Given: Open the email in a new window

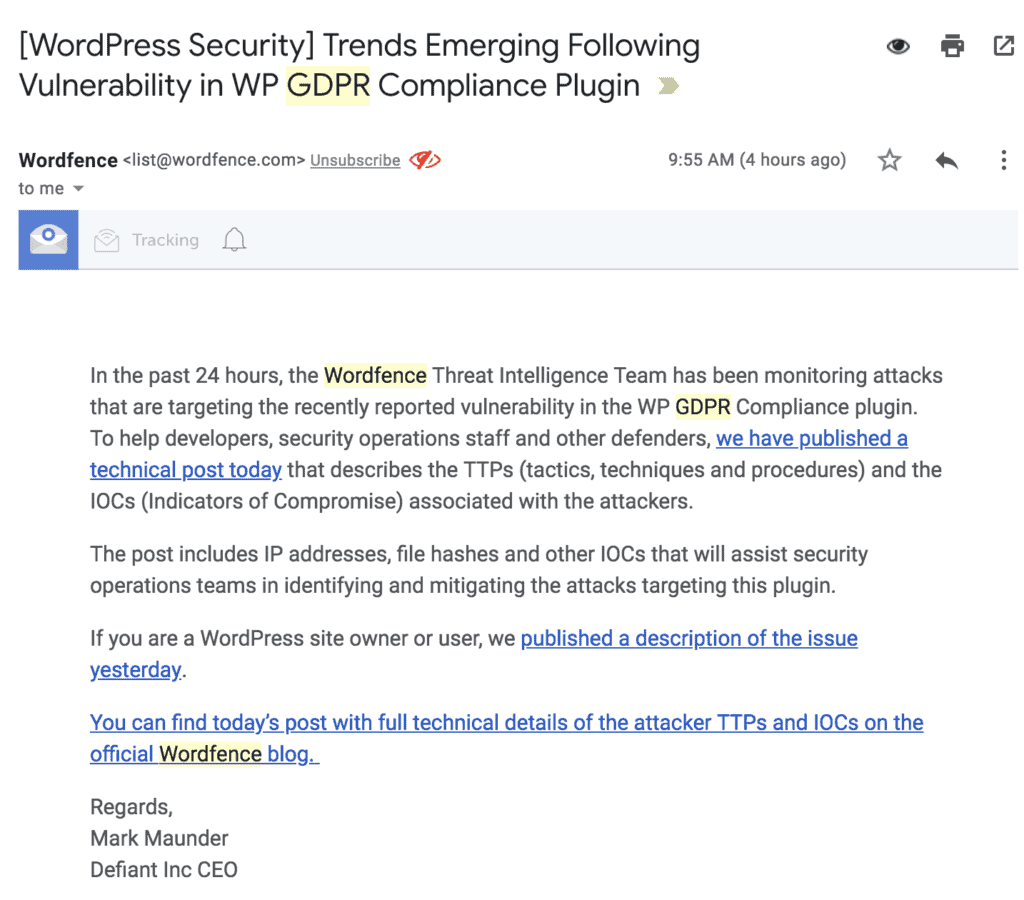Looking at the screenshot, I should coord(1003,45).
